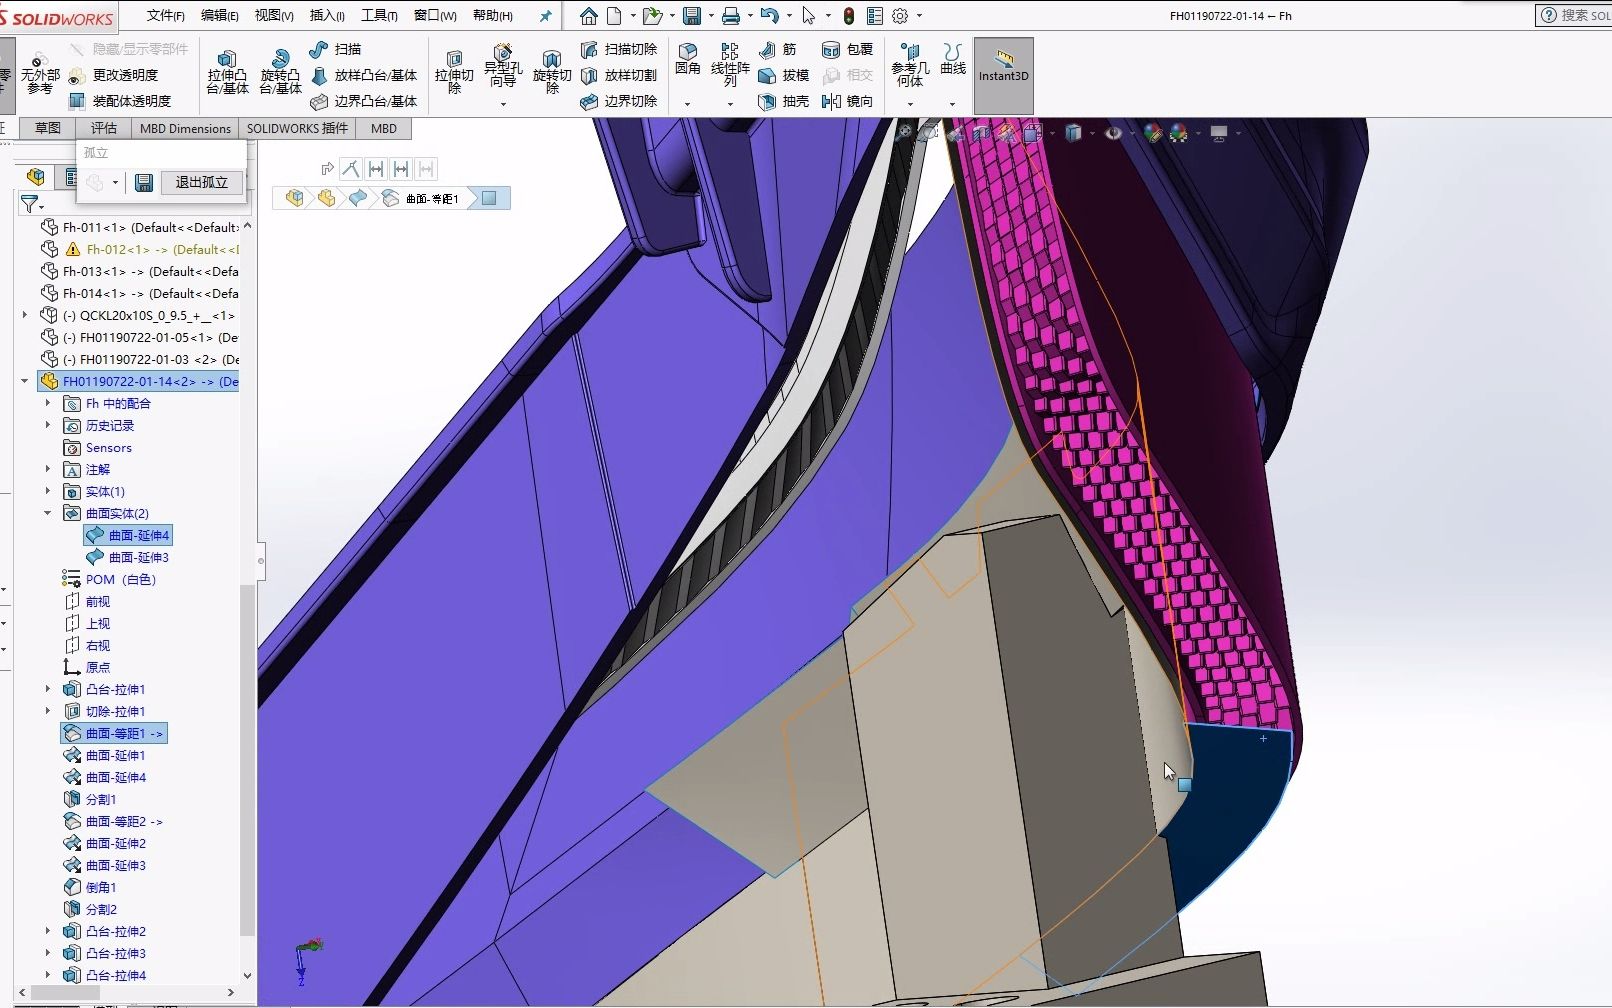The image size is (1612, 1008).
Task: Click the Home icon in the top toolbar
Action: [x=588, y=16]
